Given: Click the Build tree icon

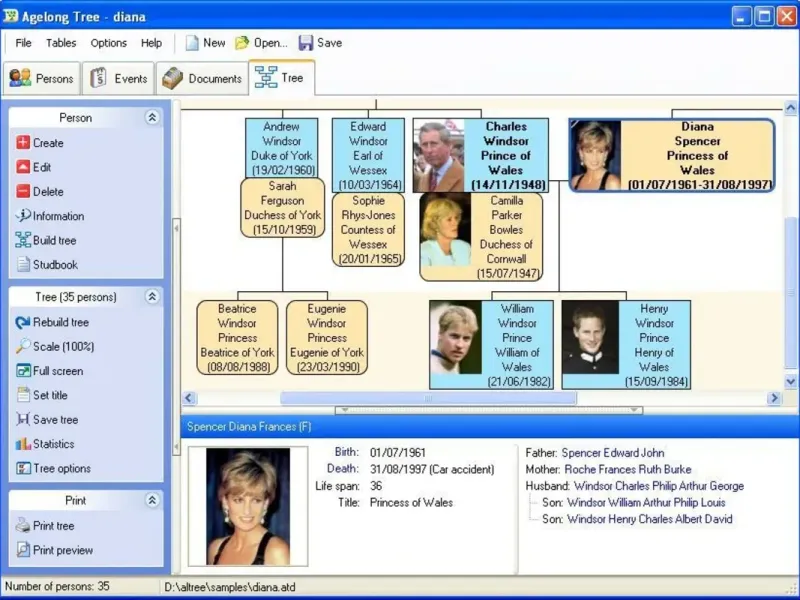Looking at the screenshot, I should [x=23, y=240].
